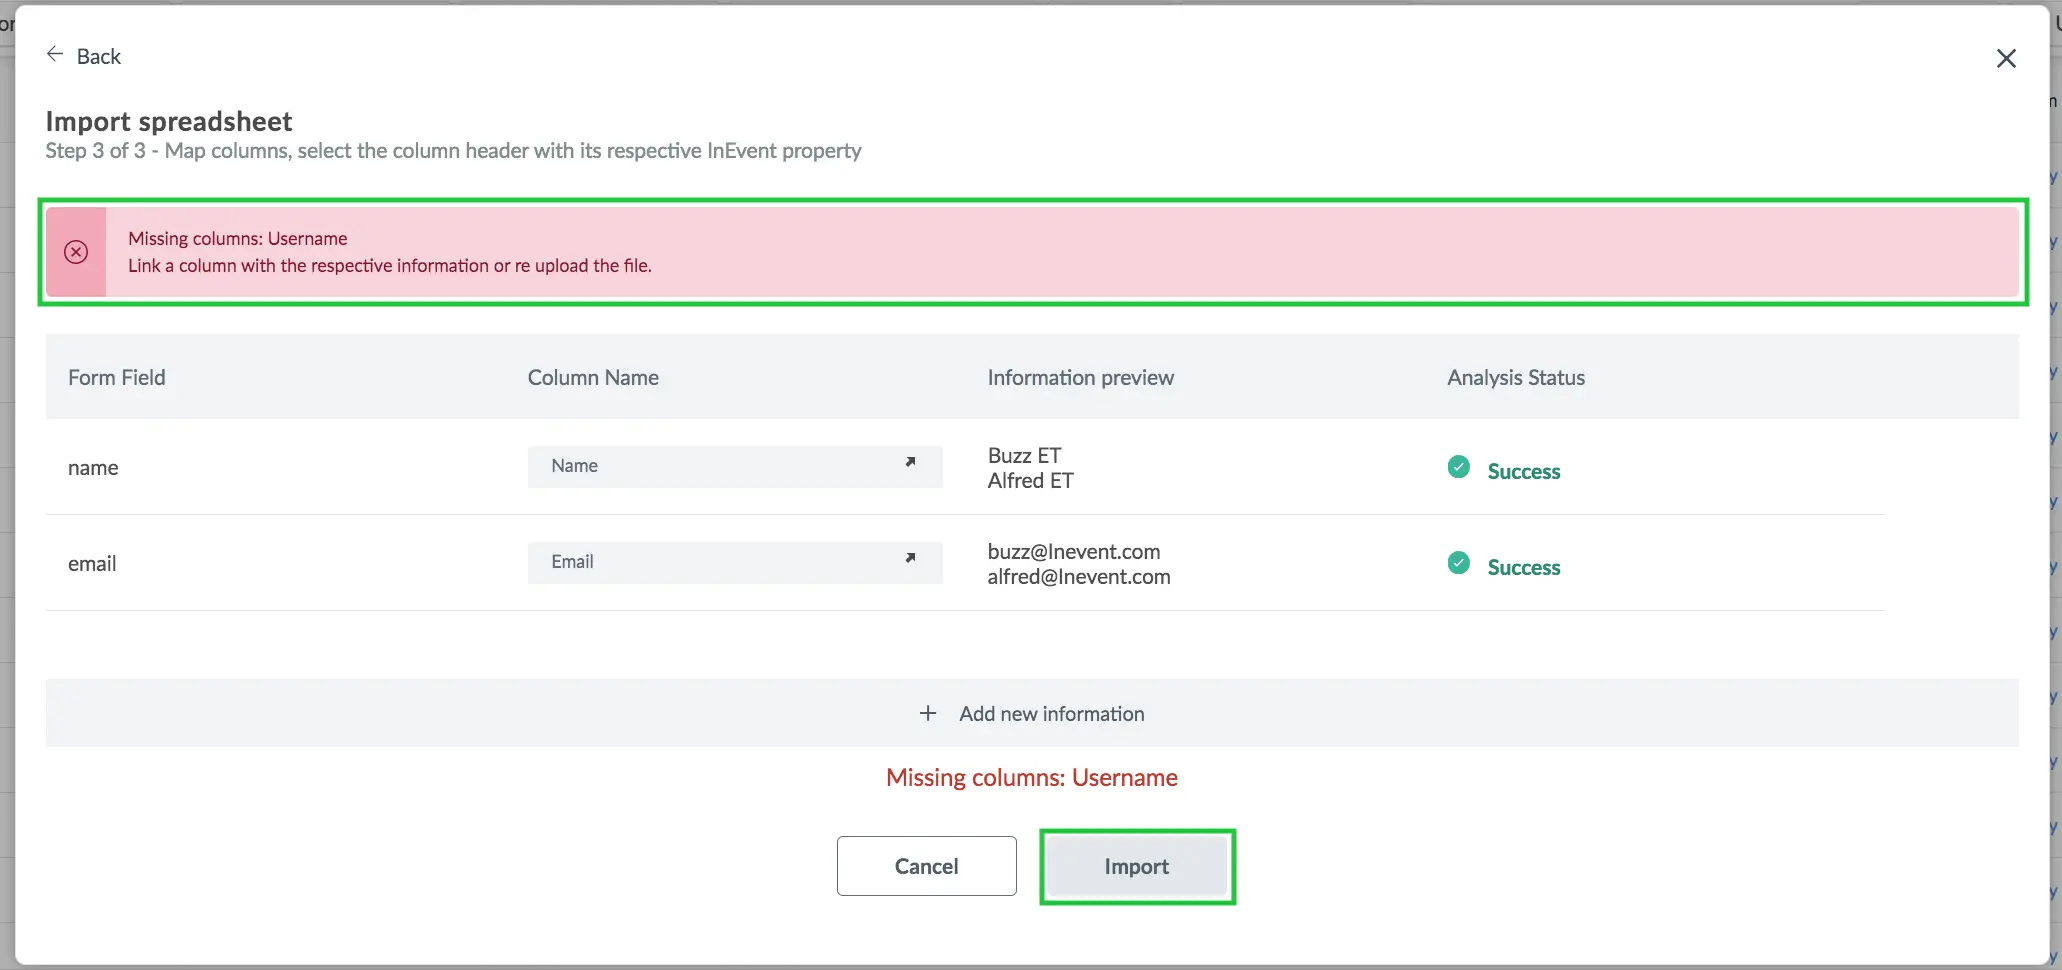The width and height of the screenshot is (2062, 970).
Task: Select the Form Field column header
Action: [x=117, y=378]
